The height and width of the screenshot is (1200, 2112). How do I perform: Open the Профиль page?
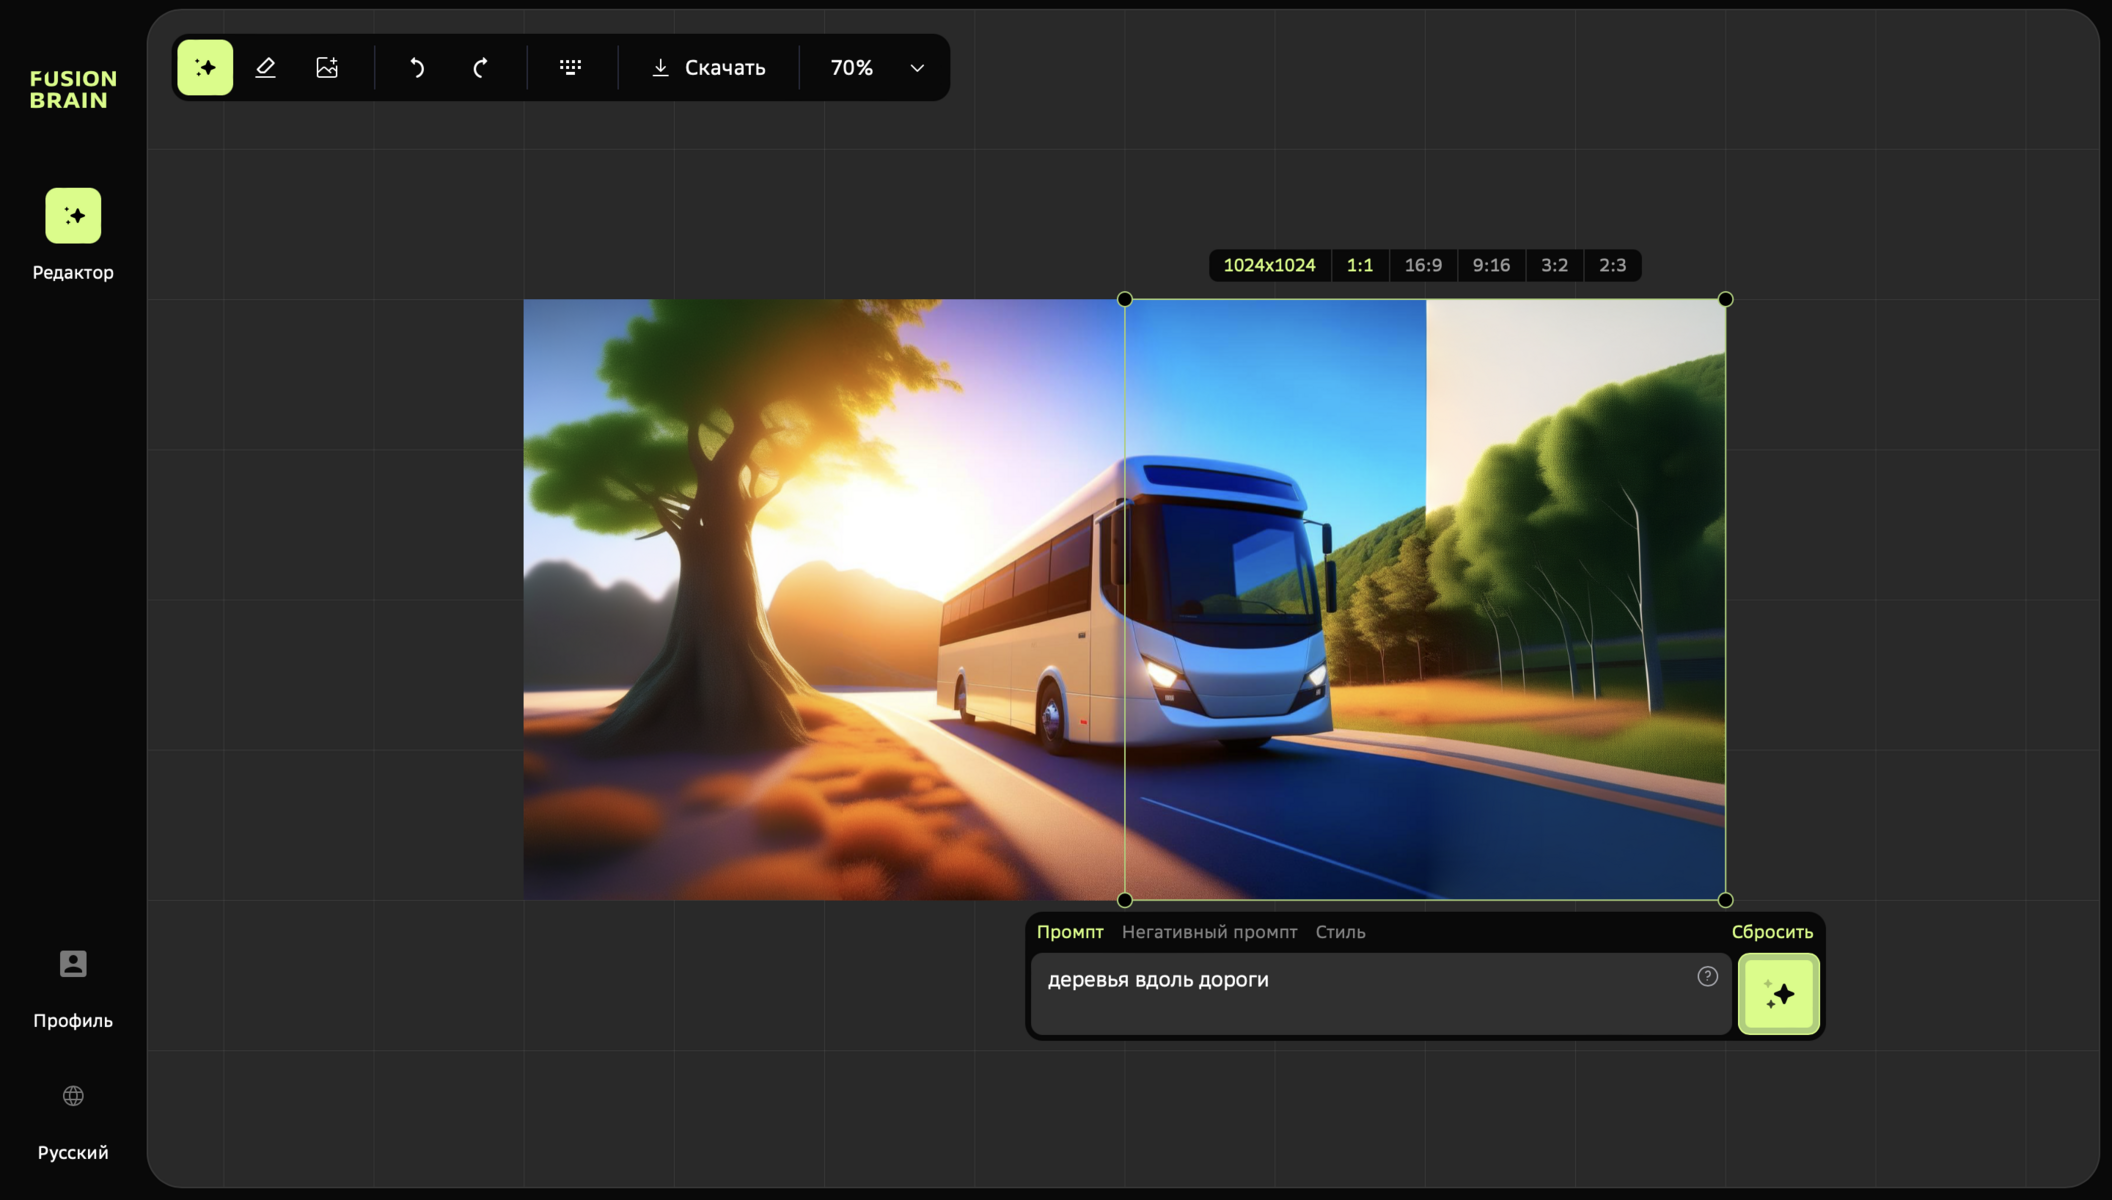pos(73,964)
